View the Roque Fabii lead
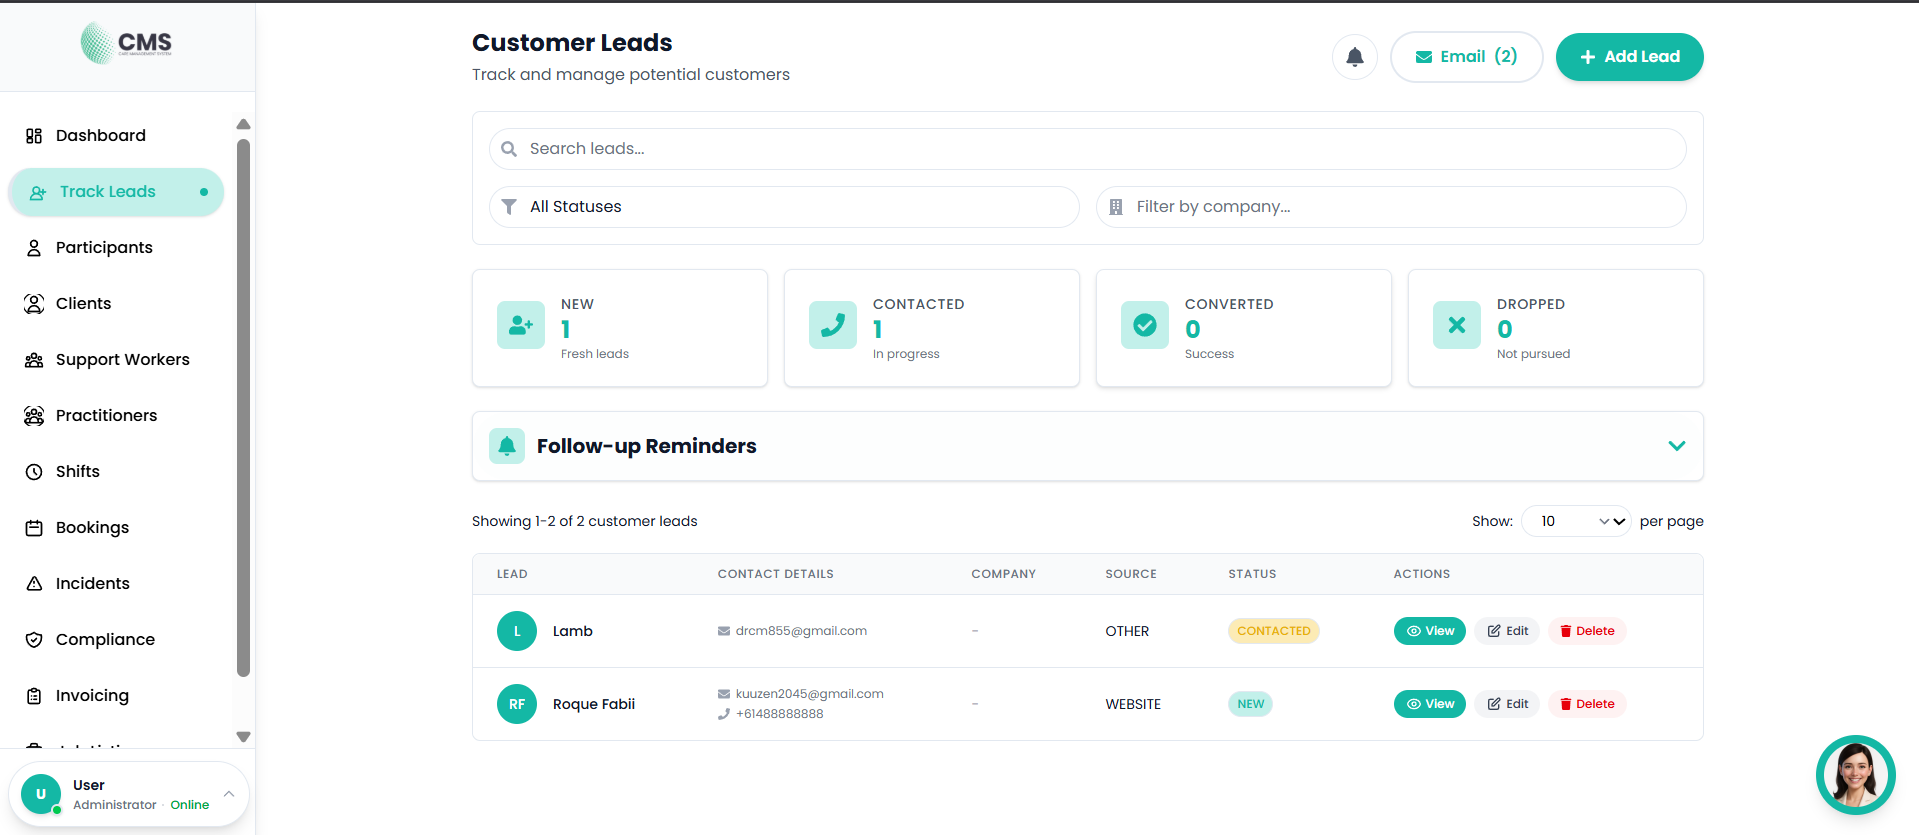 (x=1429, y=704)
